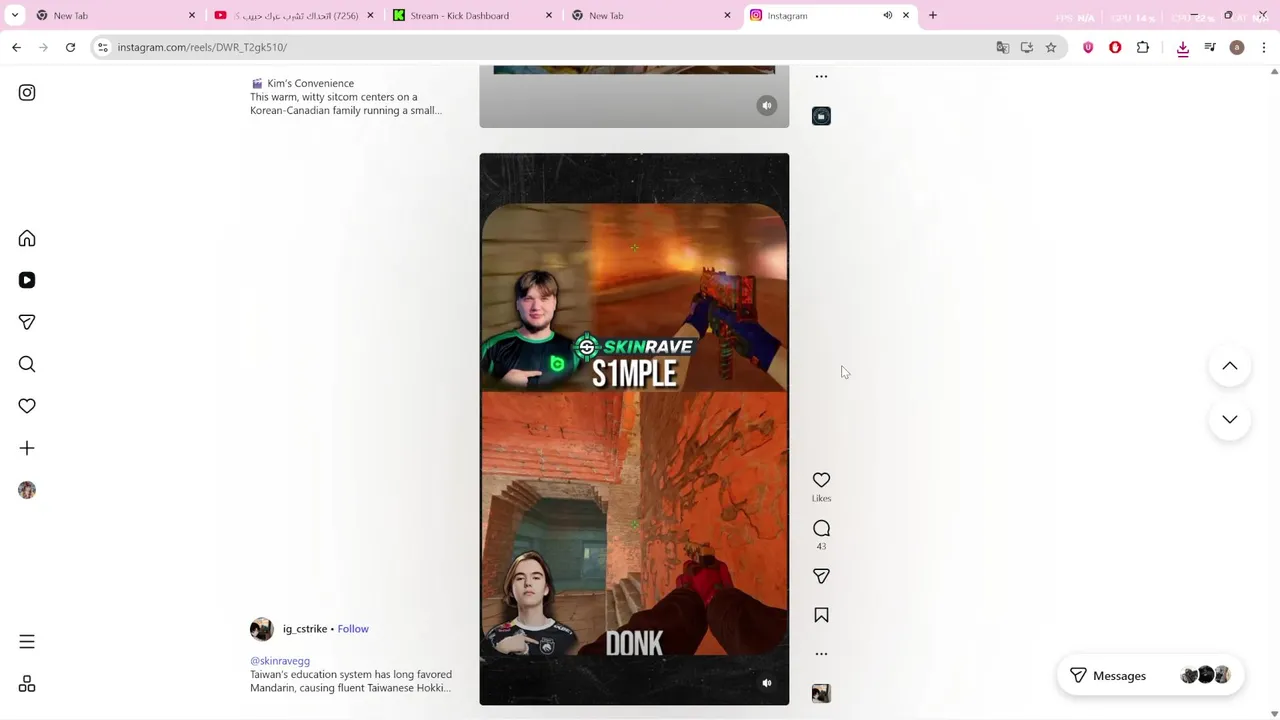
Task: Open Chrome profile avatar
Action: pos(1237,48)
